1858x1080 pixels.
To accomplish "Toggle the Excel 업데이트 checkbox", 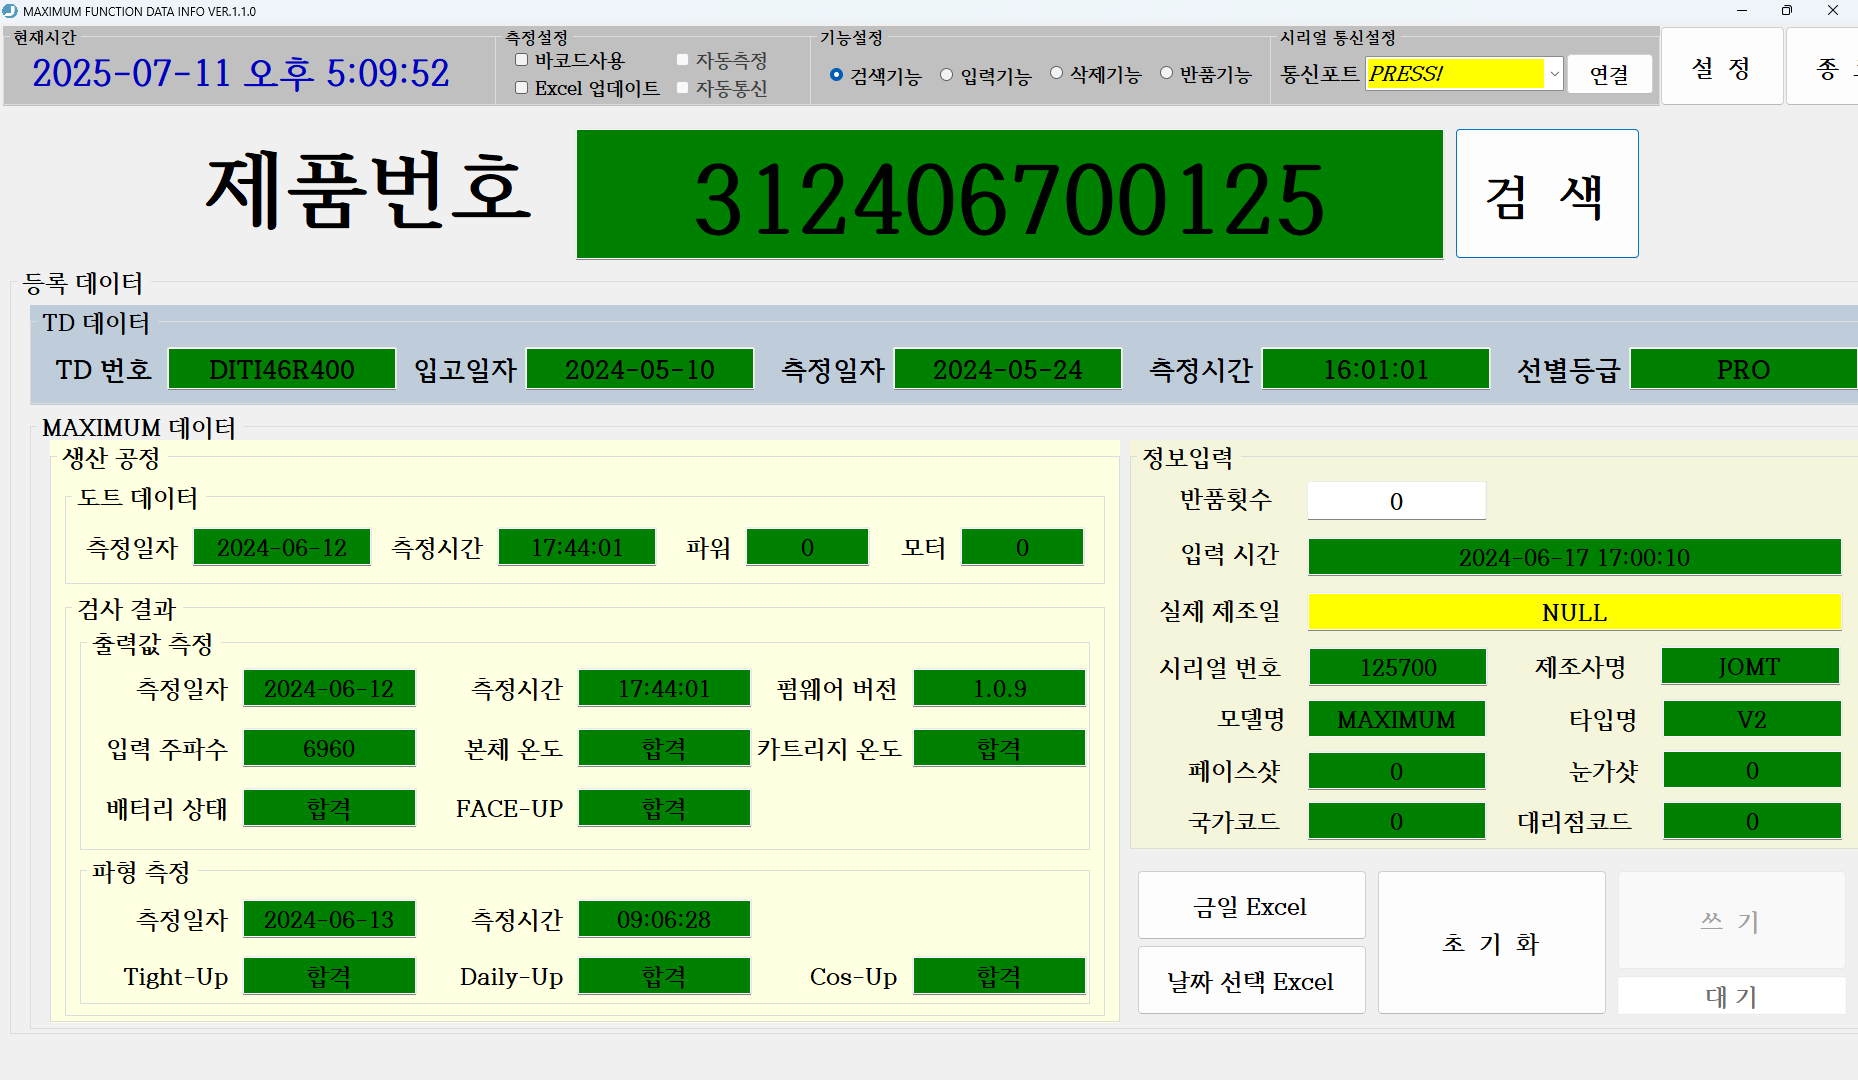I will (x=521, y=88).
